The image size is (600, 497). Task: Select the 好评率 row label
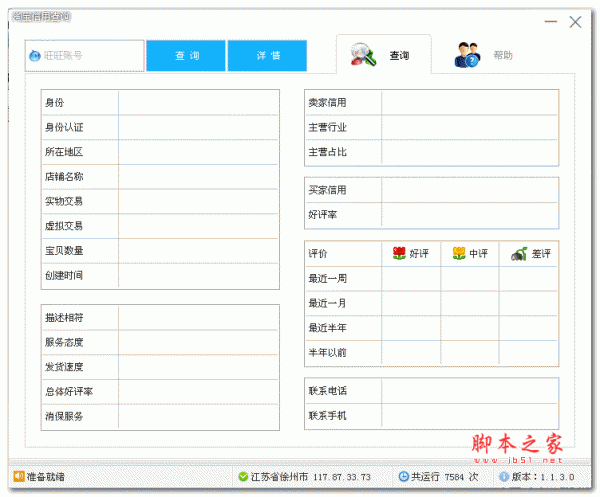coord(323,215)
